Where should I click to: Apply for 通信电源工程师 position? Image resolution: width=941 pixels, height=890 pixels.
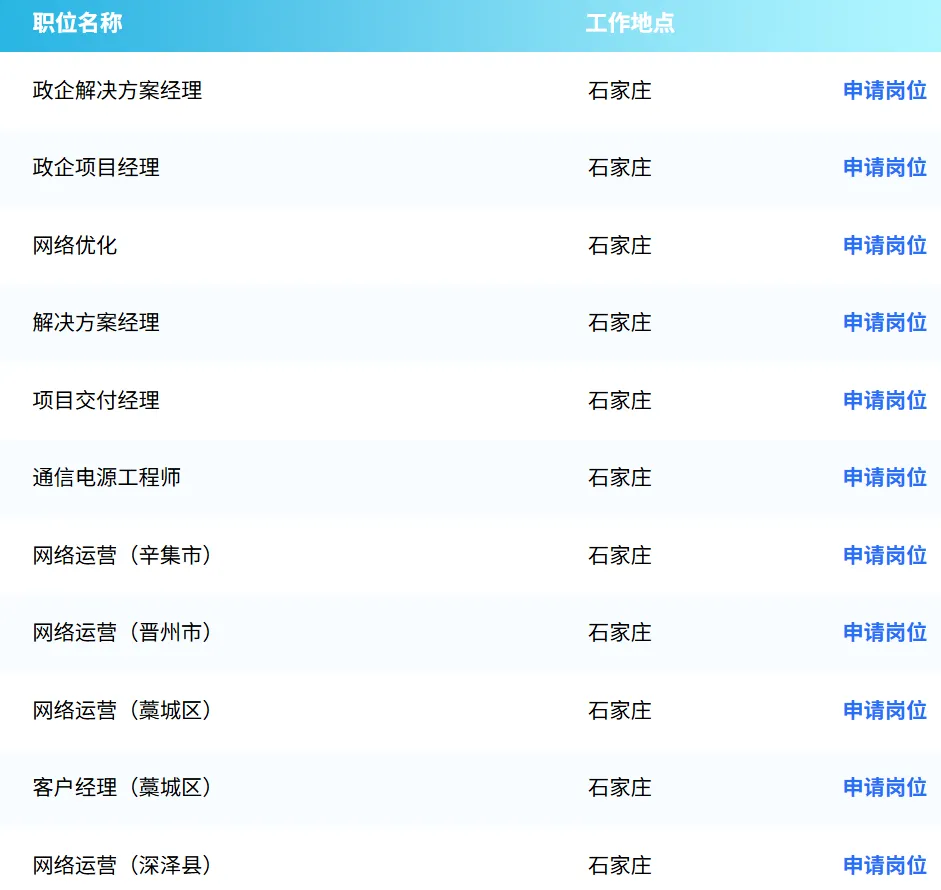click(x=885, y=478)
